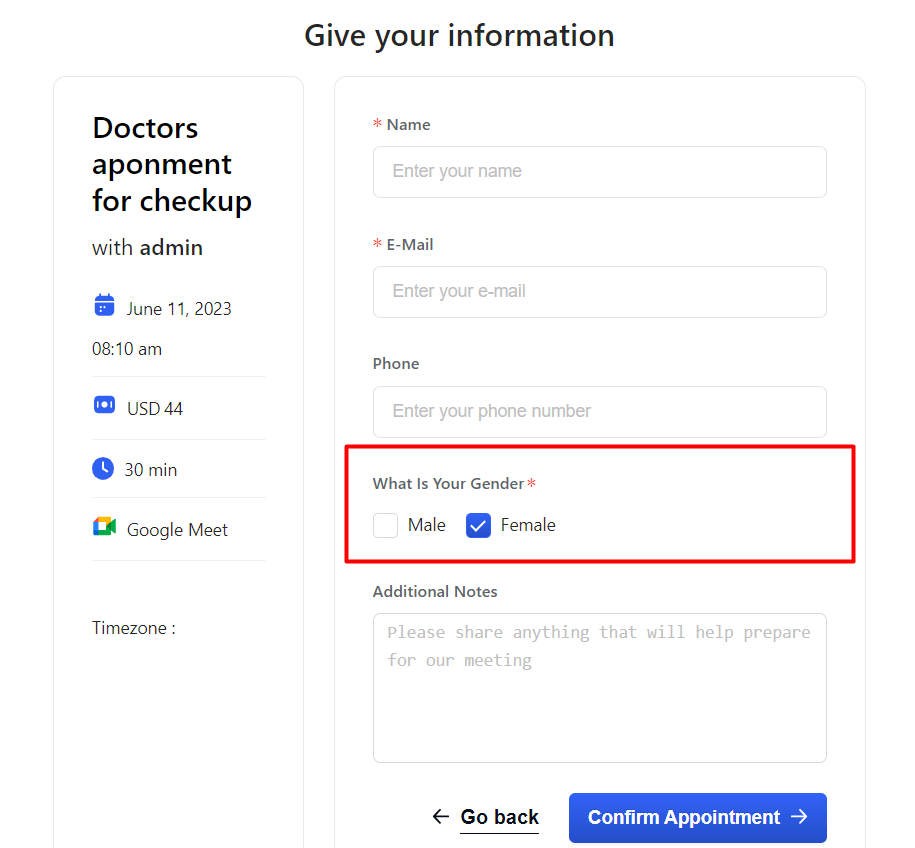
Task: Click the right arrow on Confirm Appointment button
Action: coord(799,816)
